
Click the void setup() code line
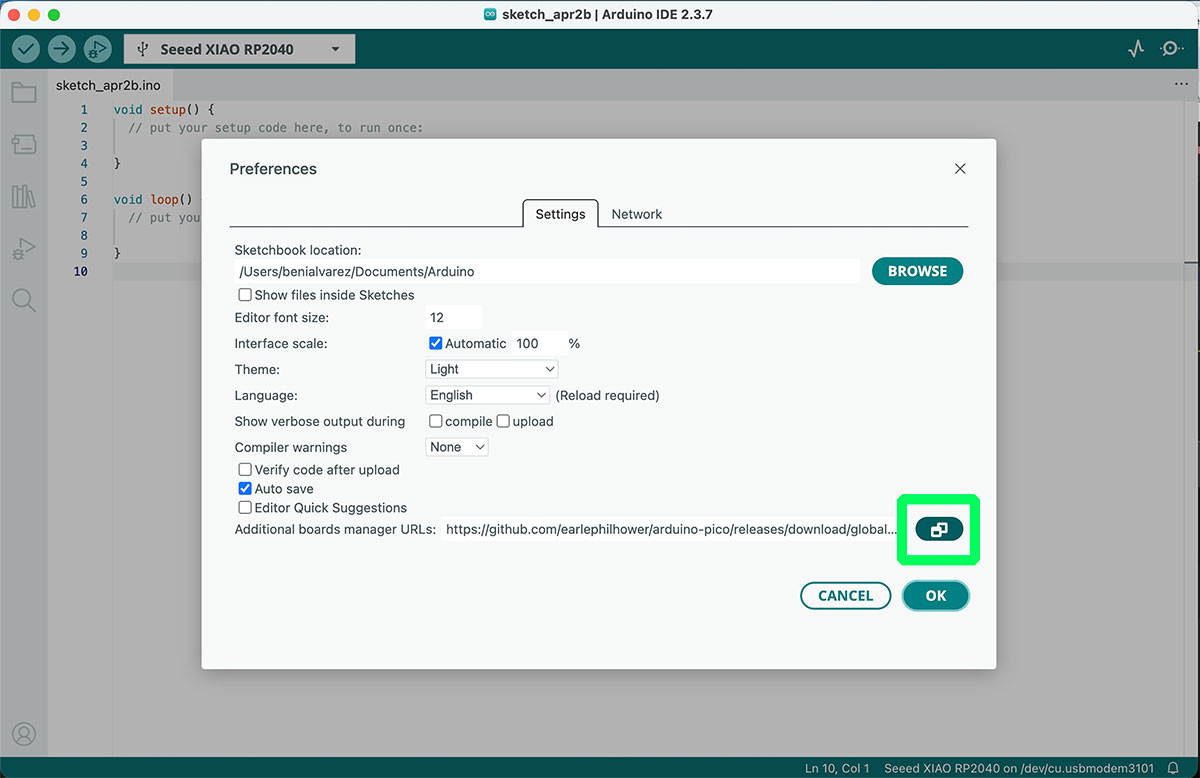pos(164,109)
